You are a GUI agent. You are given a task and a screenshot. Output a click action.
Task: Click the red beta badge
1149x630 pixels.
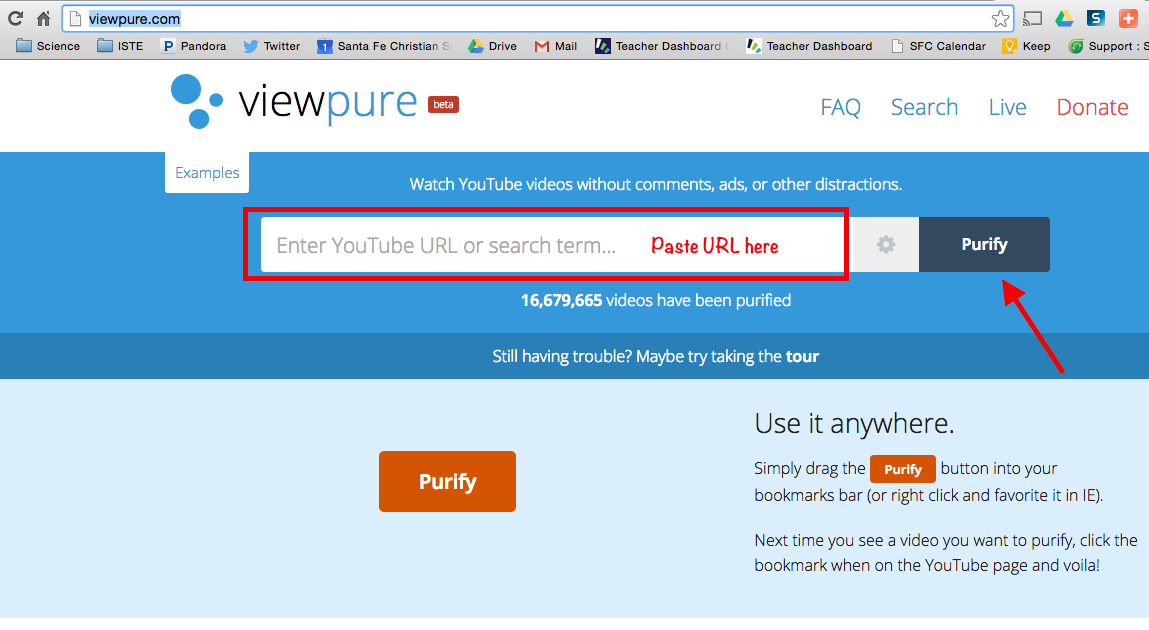click(443, 105)
